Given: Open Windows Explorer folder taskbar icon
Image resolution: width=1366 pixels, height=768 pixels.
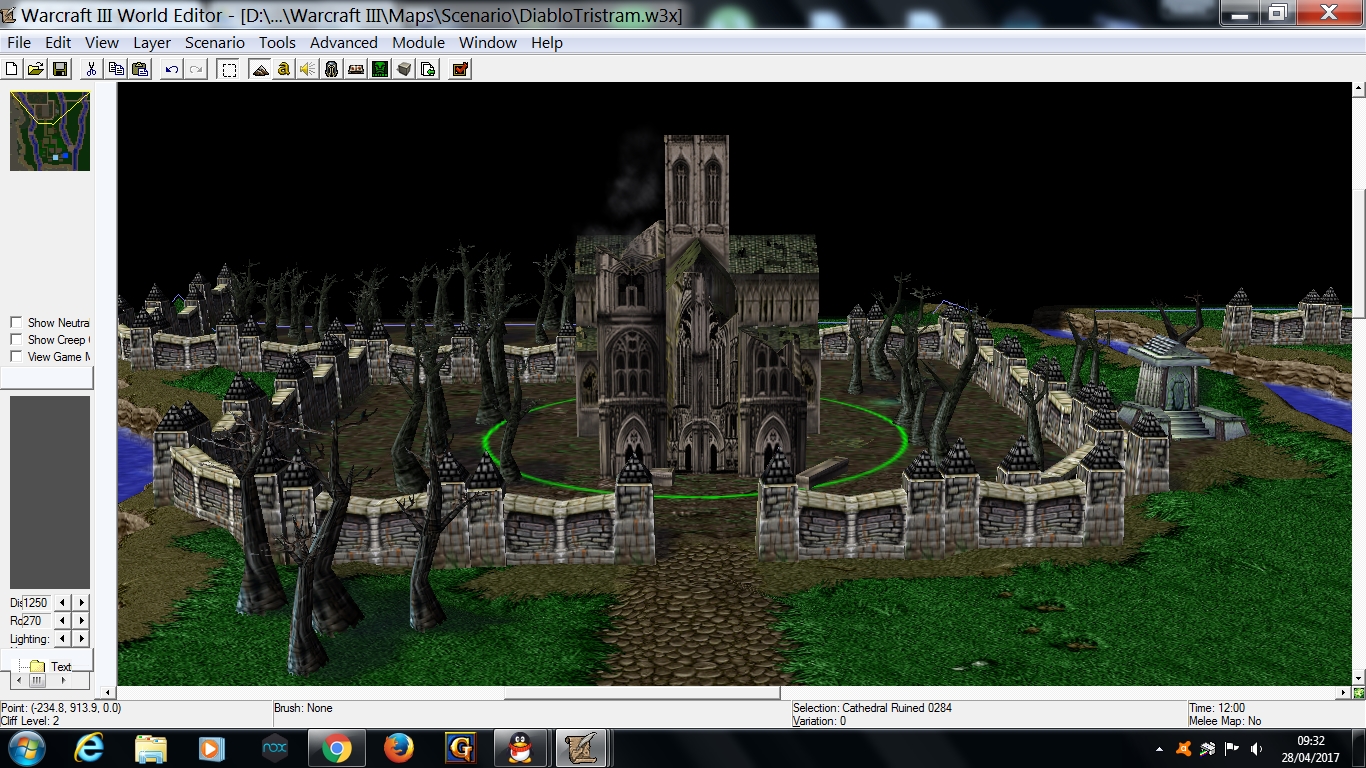Looking at the screenshot, I should 151,748.
